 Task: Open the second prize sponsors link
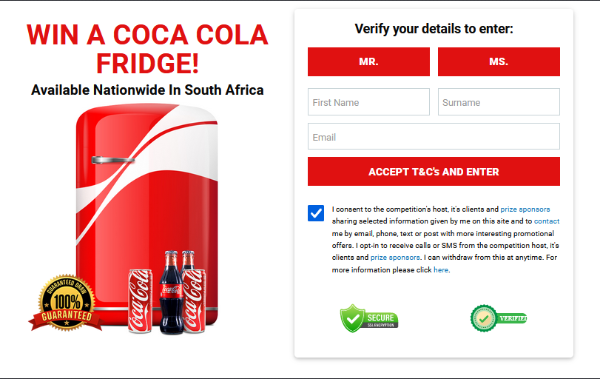tap(395, 257)
